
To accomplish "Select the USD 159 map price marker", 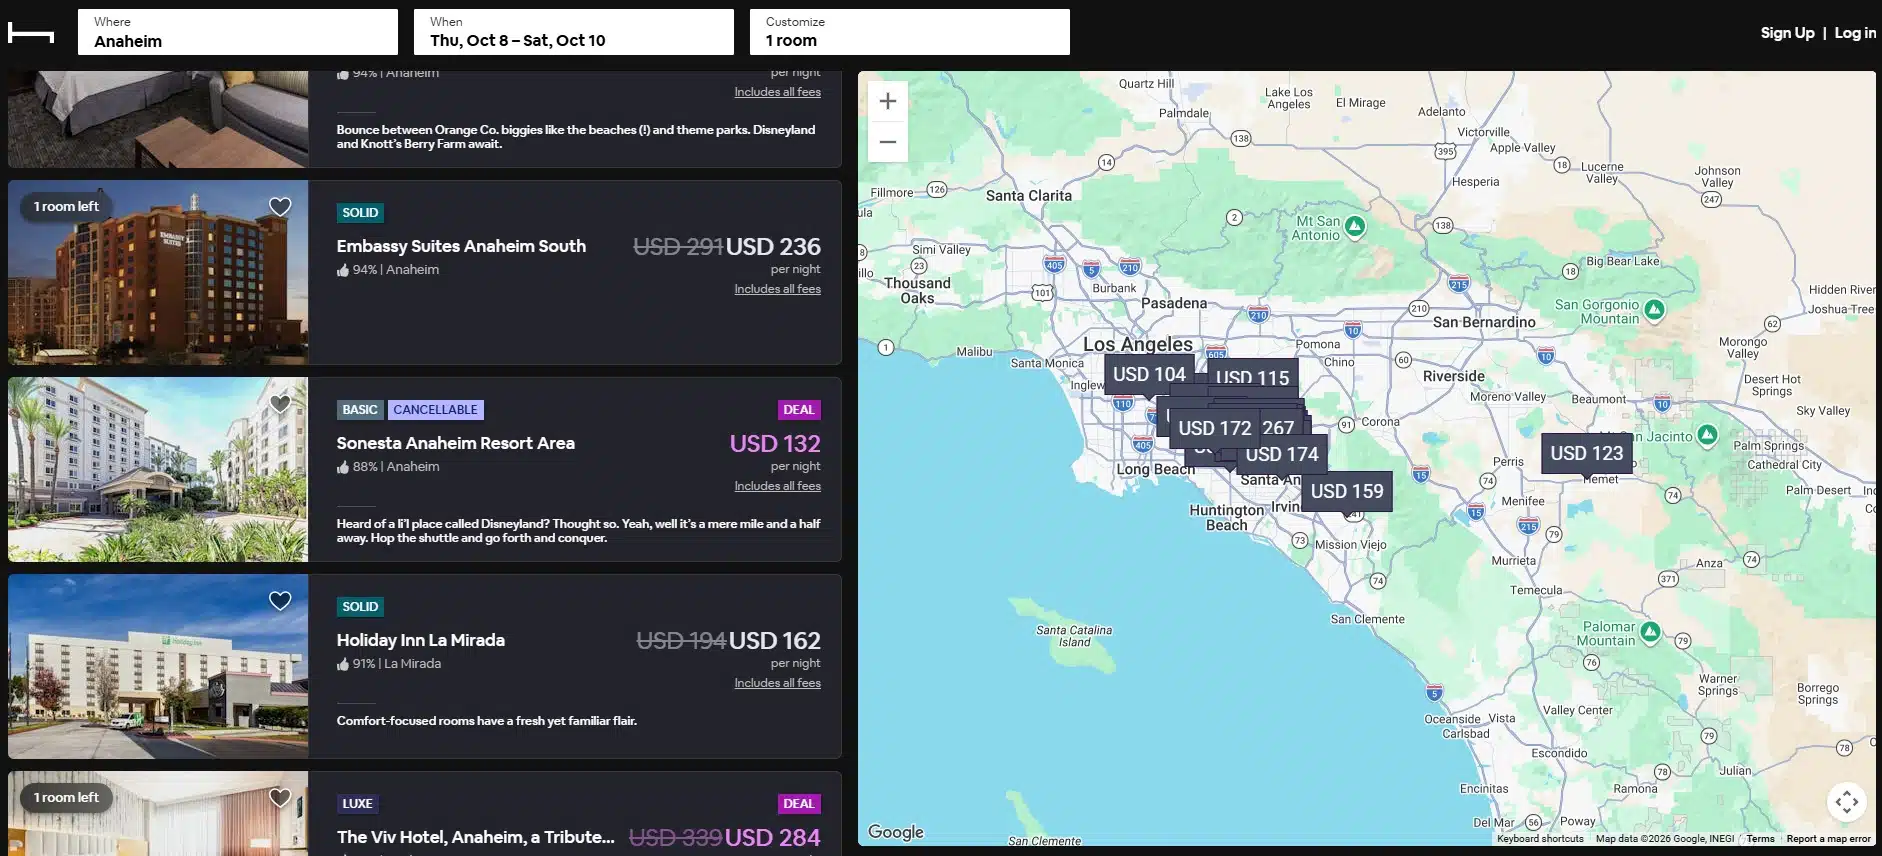I will pyautogui.click(x=1347, y=491).
